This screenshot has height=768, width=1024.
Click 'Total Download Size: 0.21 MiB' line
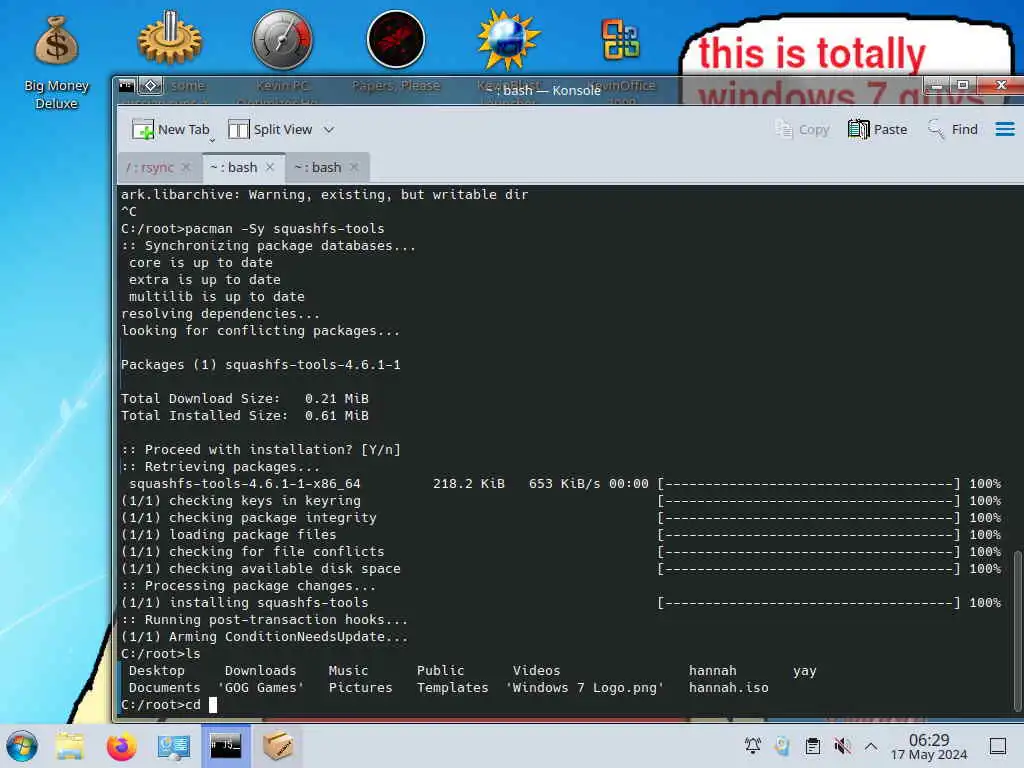click(x=245, y=398)
